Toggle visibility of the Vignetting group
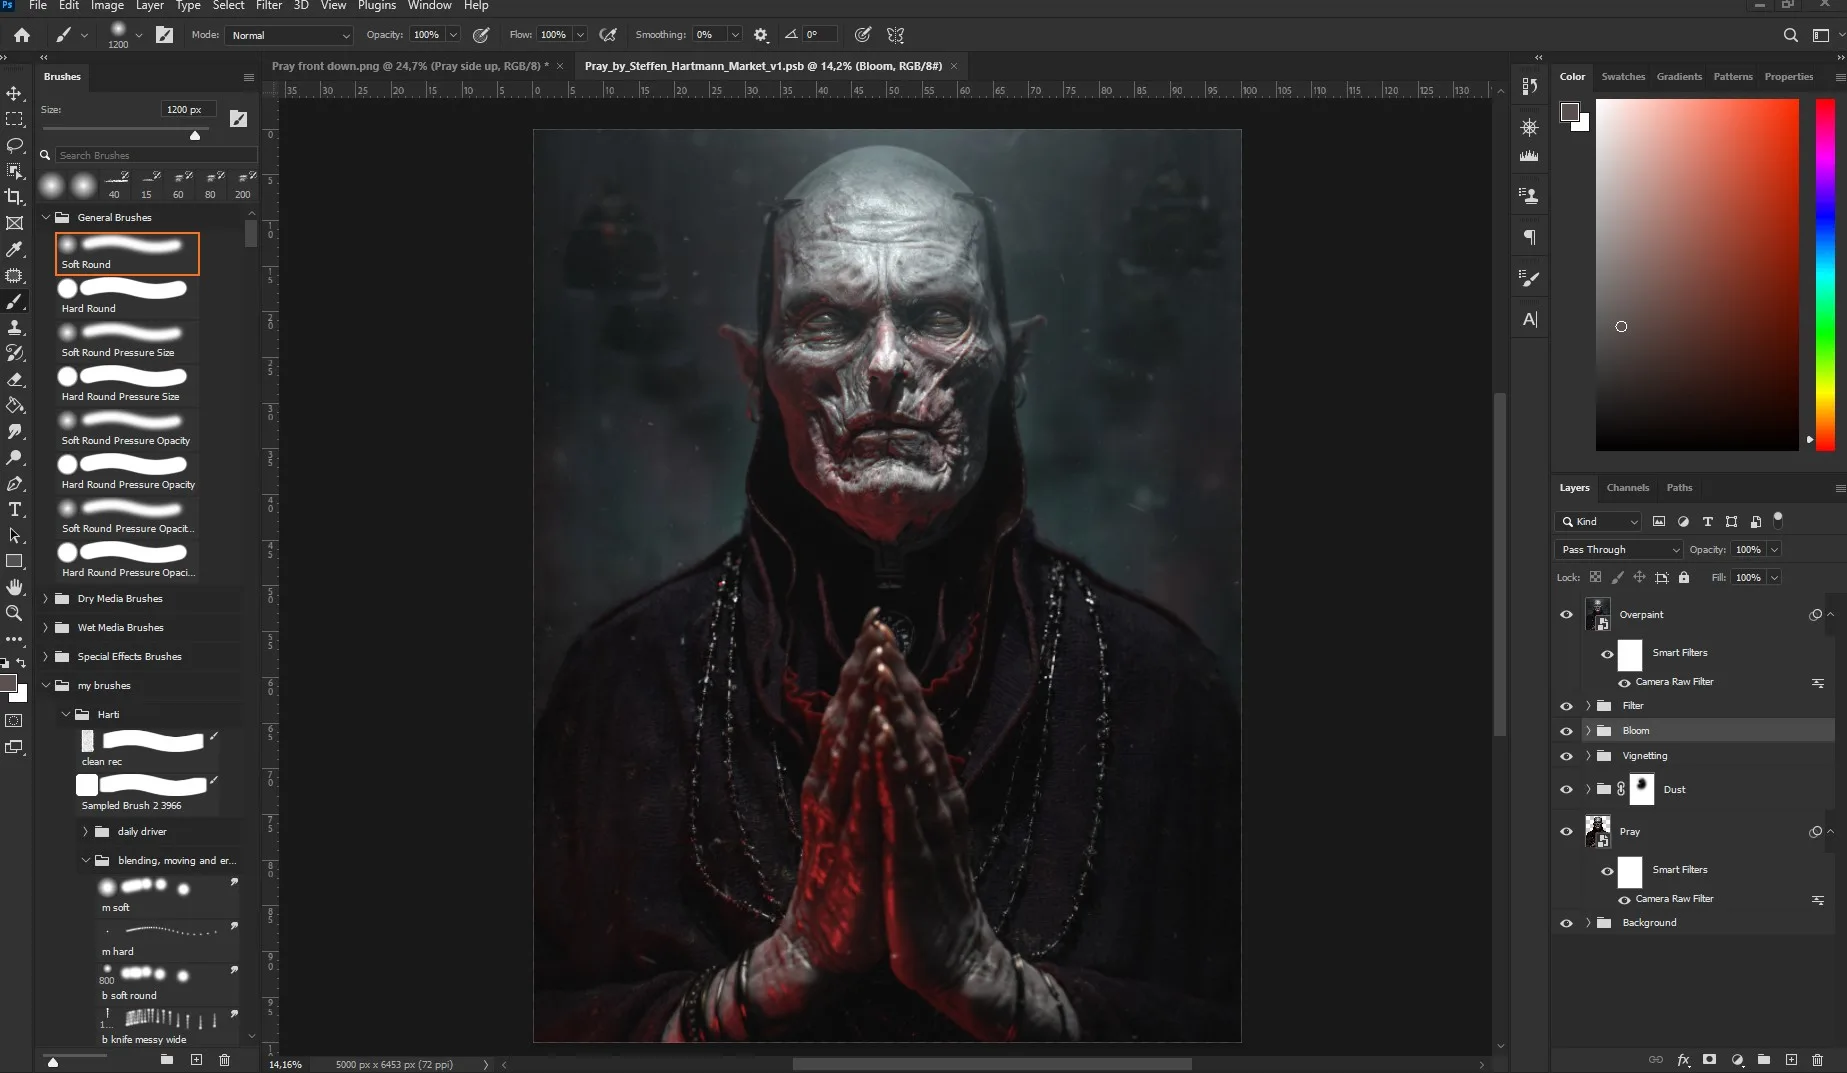This screenshot has width=1847, height=1073. [x=1566, y=756]
